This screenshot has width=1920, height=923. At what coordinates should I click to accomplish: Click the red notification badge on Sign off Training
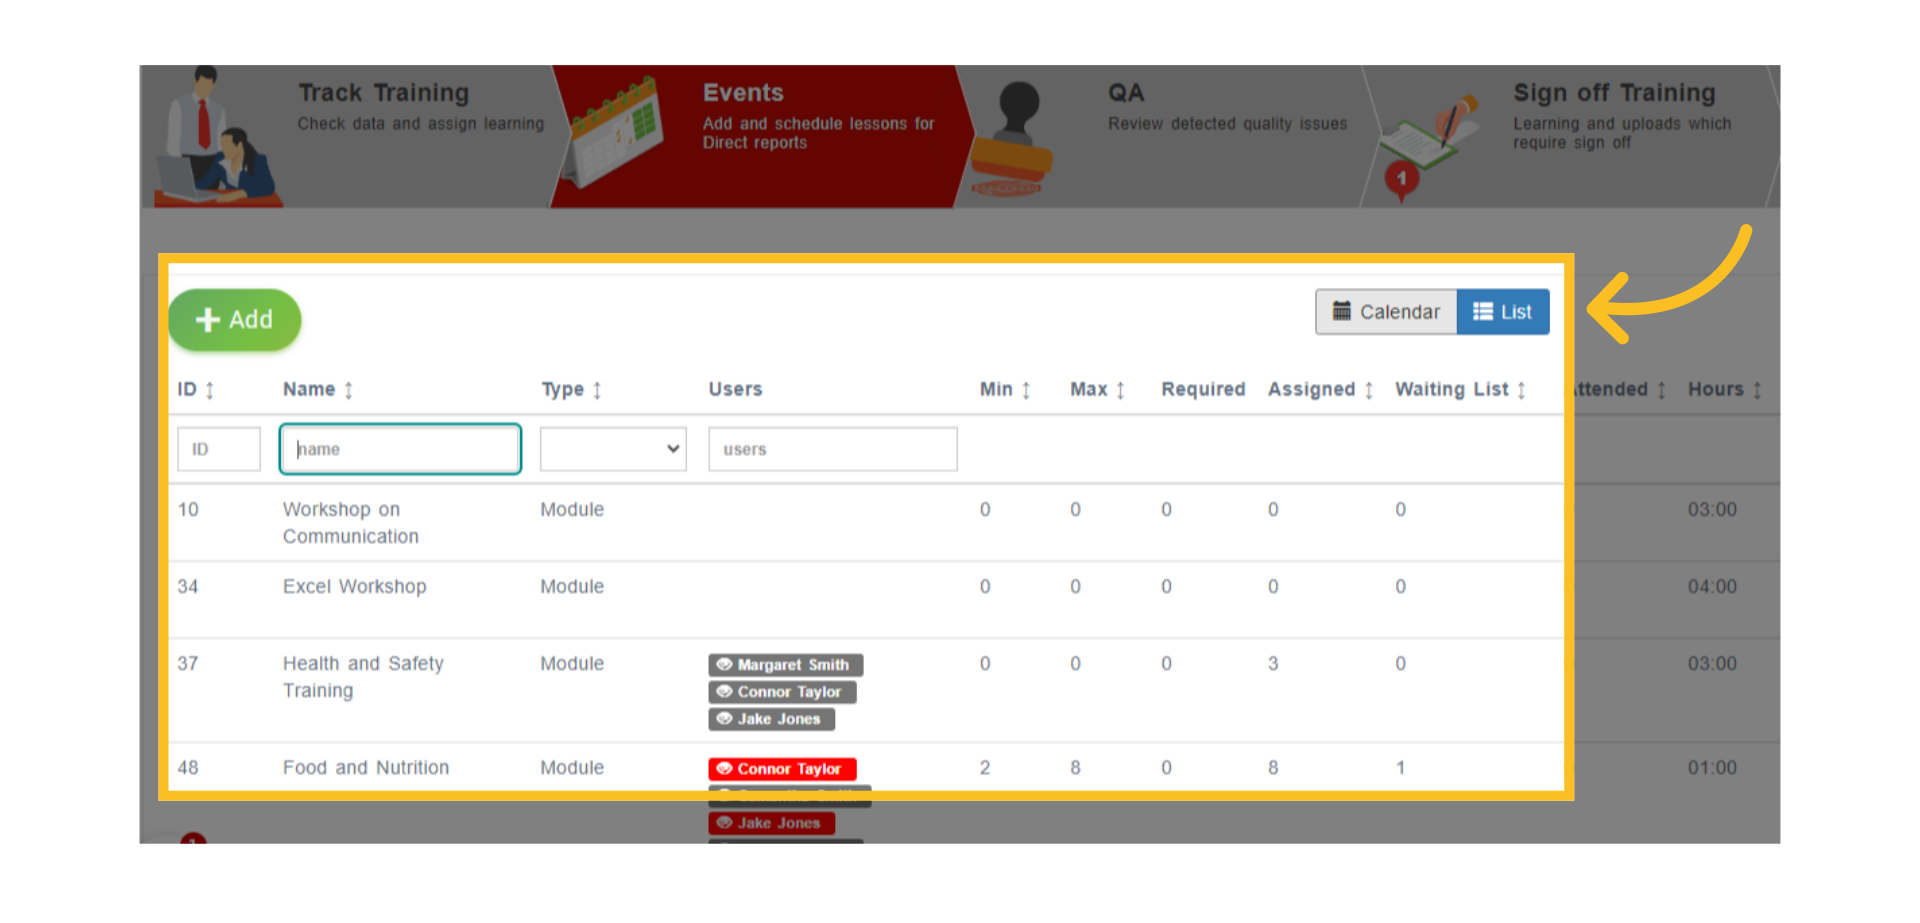[1401, 180]
